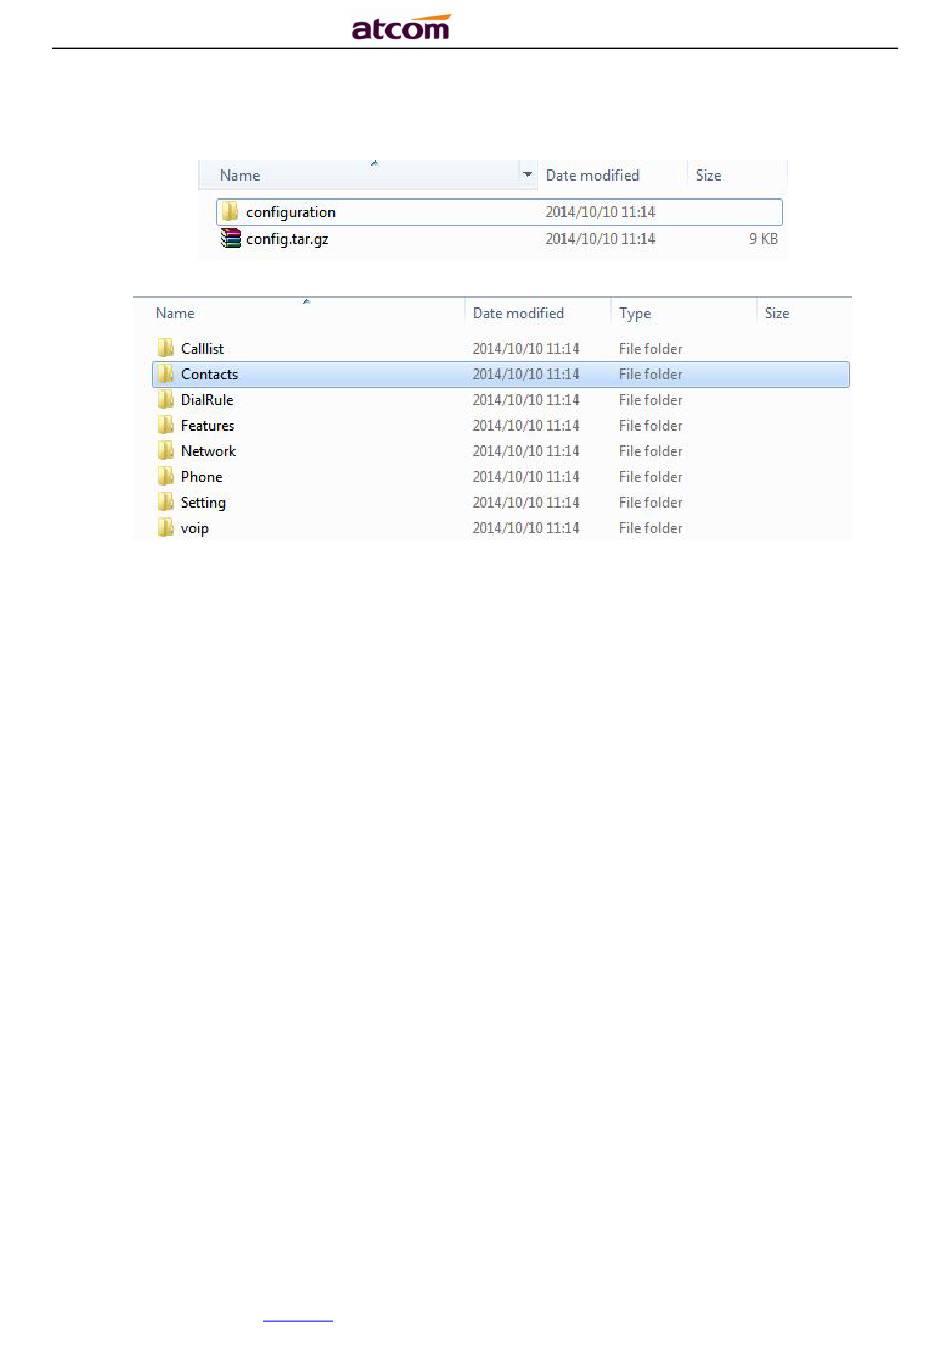950x1360 pixels.
Task: Sort upper list by Size column
Action: coord(708,175)
